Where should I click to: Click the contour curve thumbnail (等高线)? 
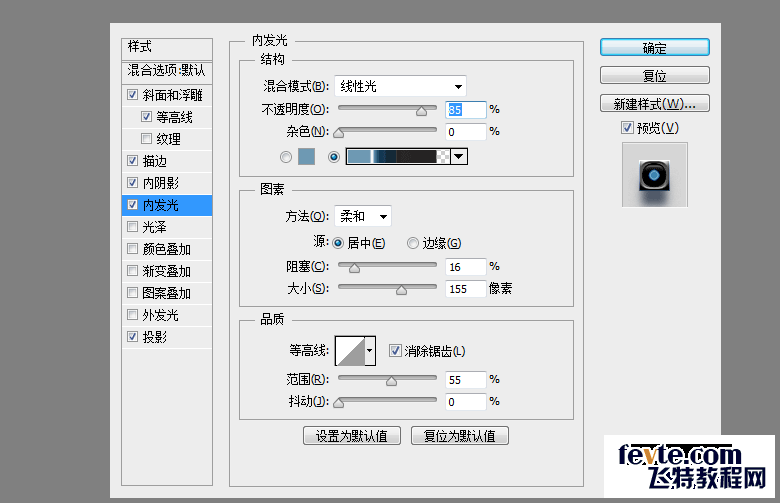tap(350, 351)
